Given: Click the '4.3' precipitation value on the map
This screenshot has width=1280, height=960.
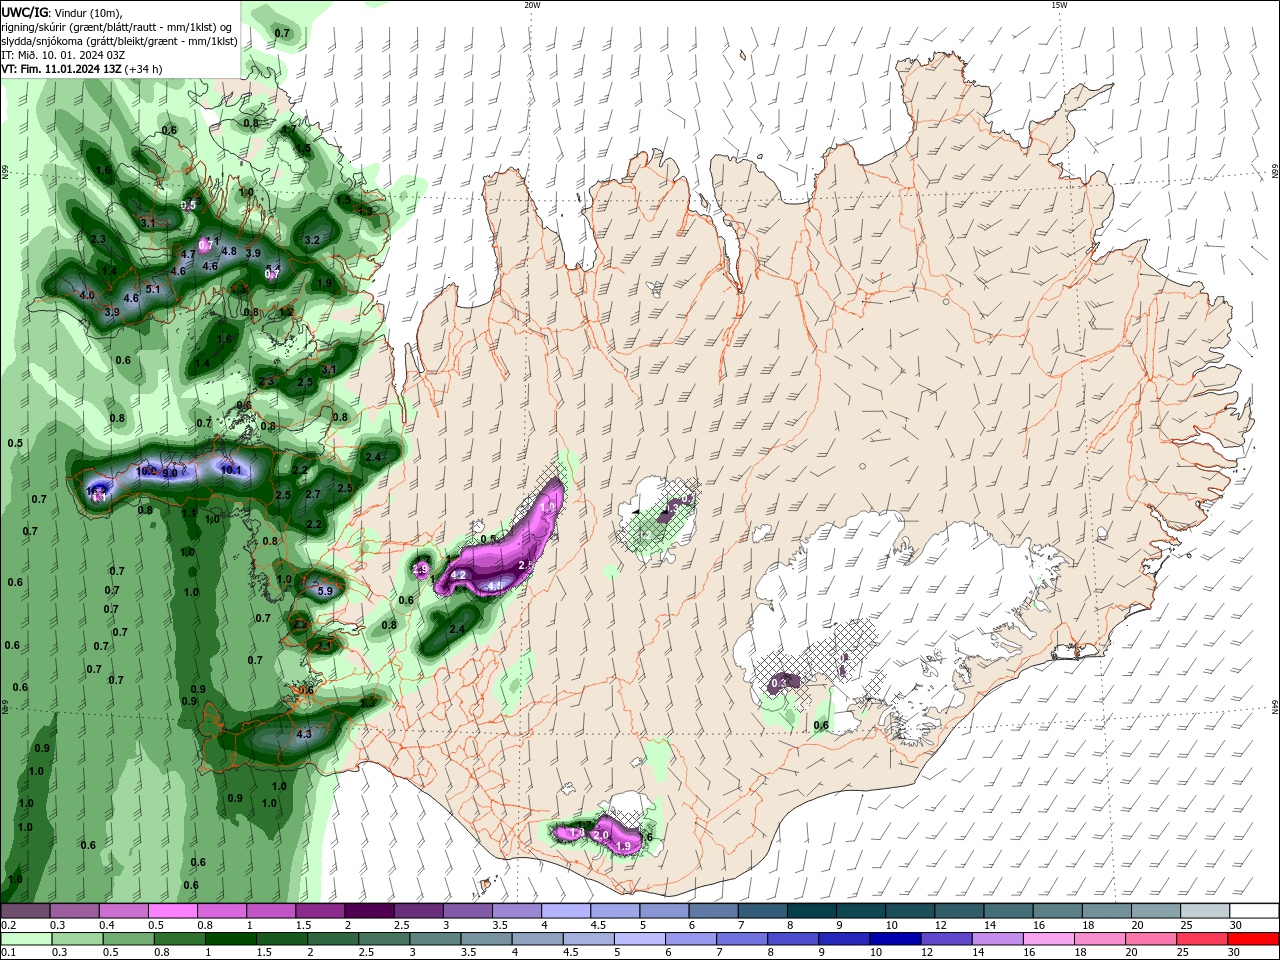Looking at the screenshot, I should click(x=305, y=734).
